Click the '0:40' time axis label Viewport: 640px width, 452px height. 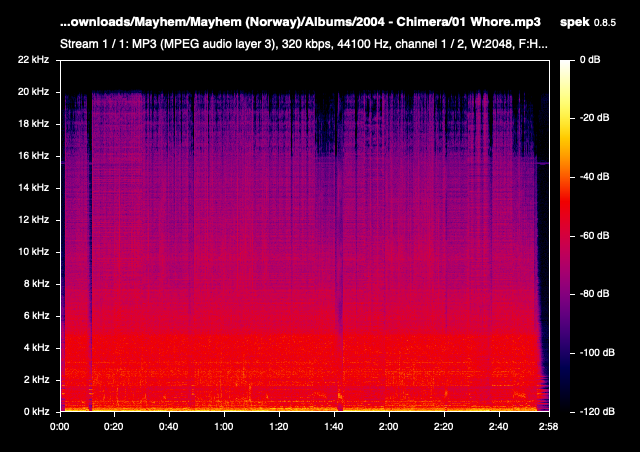[169, 427]
